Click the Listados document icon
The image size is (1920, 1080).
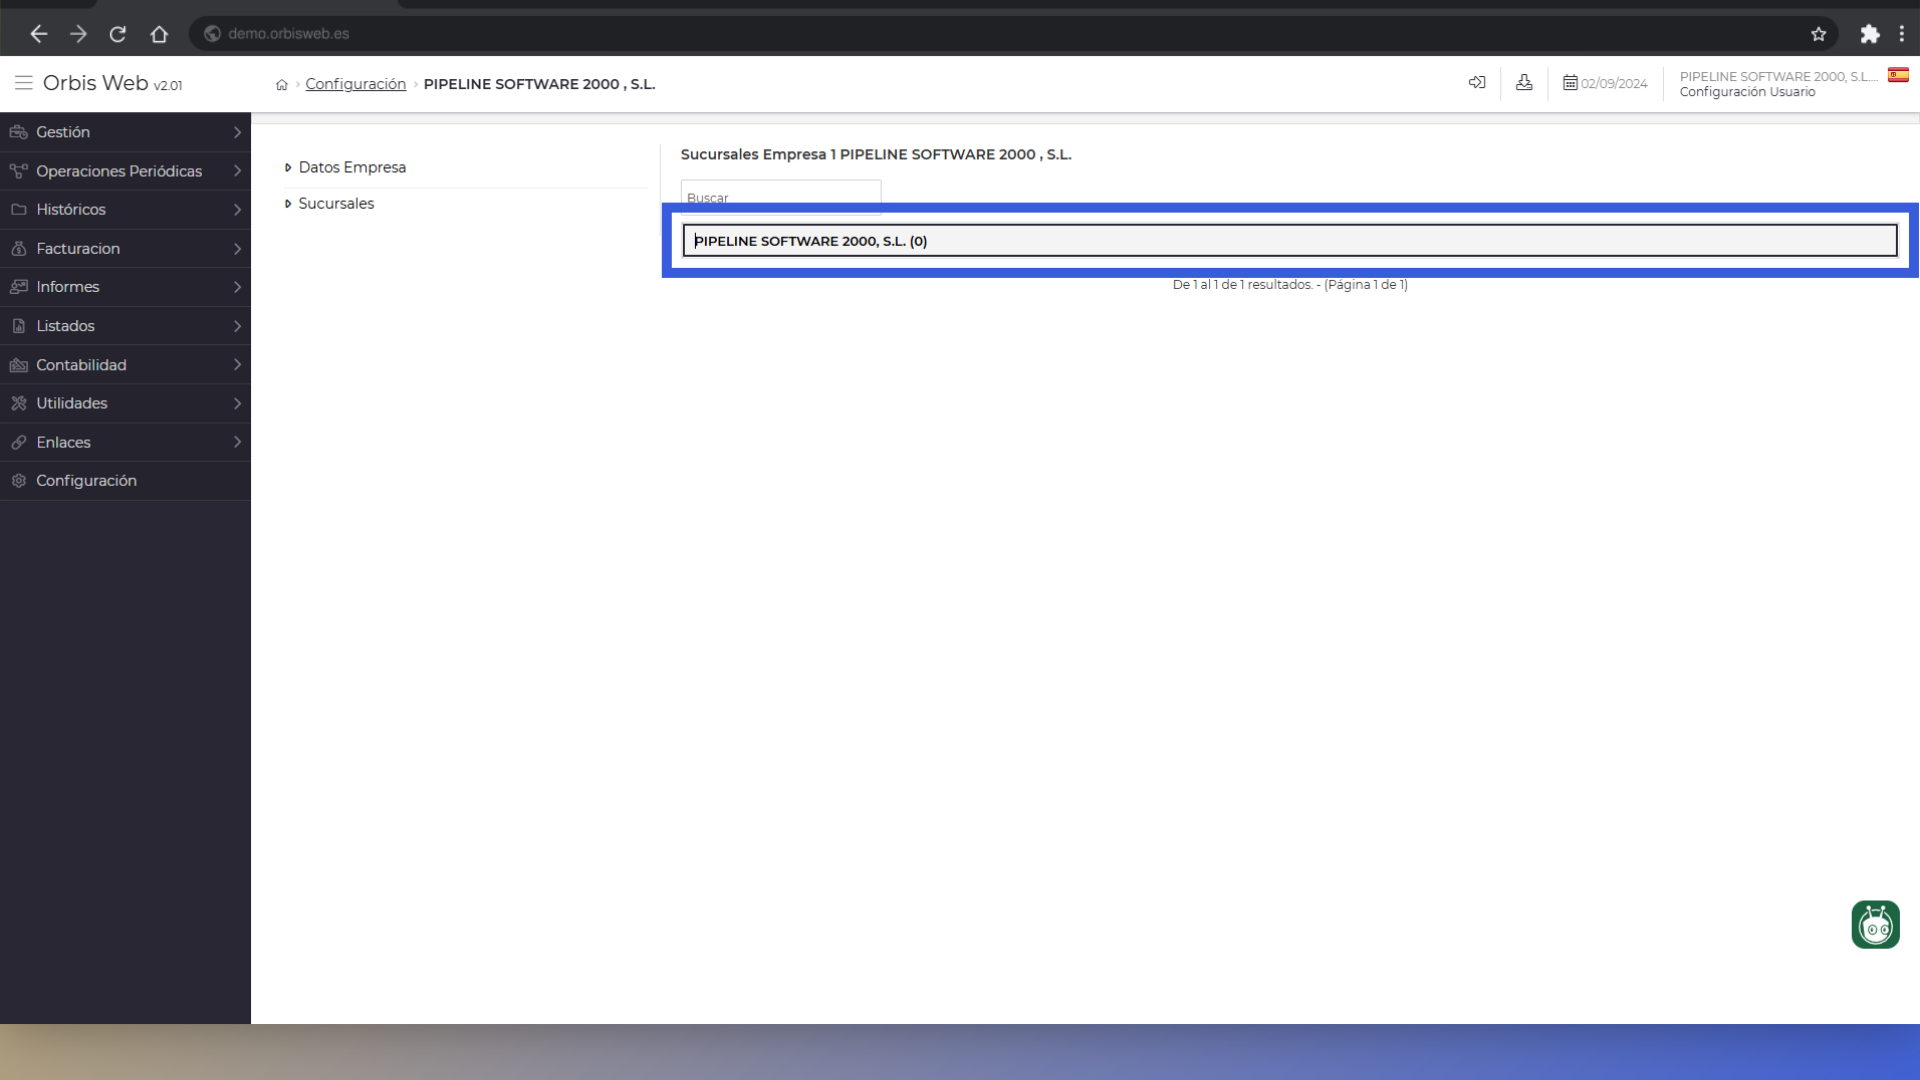18,326
